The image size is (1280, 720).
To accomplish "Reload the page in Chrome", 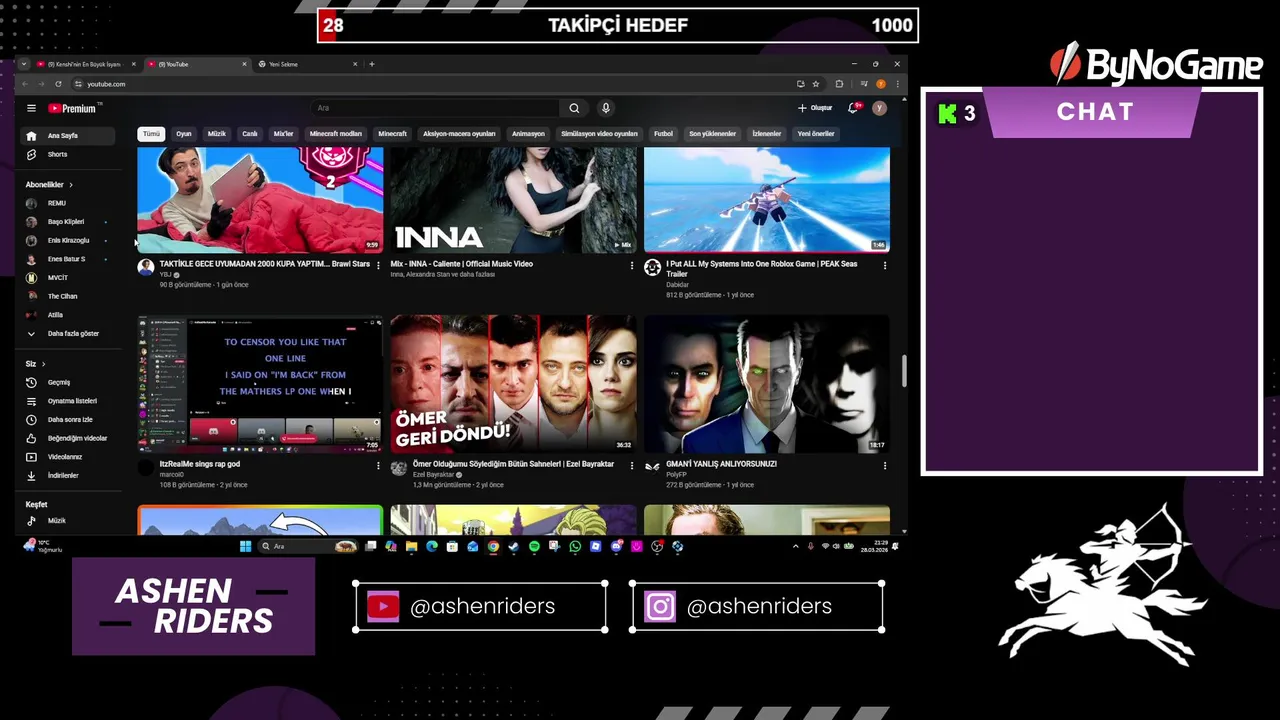I will pos(58,84).
